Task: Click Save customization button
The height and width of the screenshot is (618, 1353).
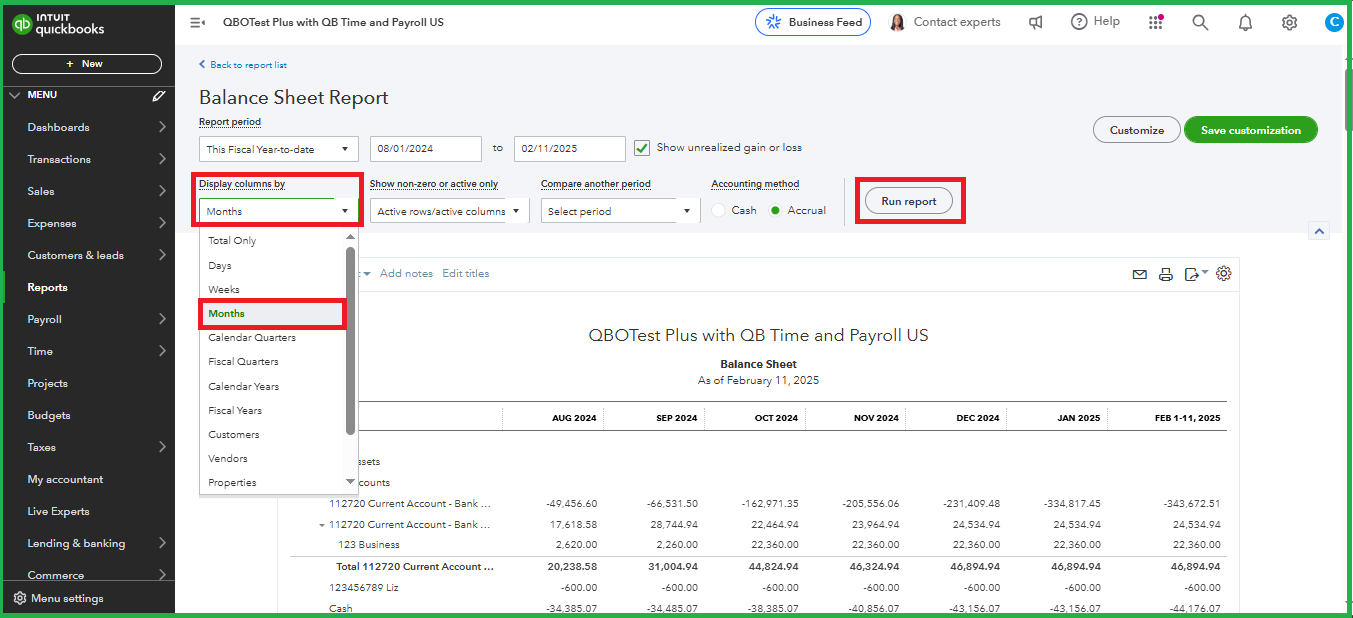Action: pyautogui.click(x=1251, y=130)
